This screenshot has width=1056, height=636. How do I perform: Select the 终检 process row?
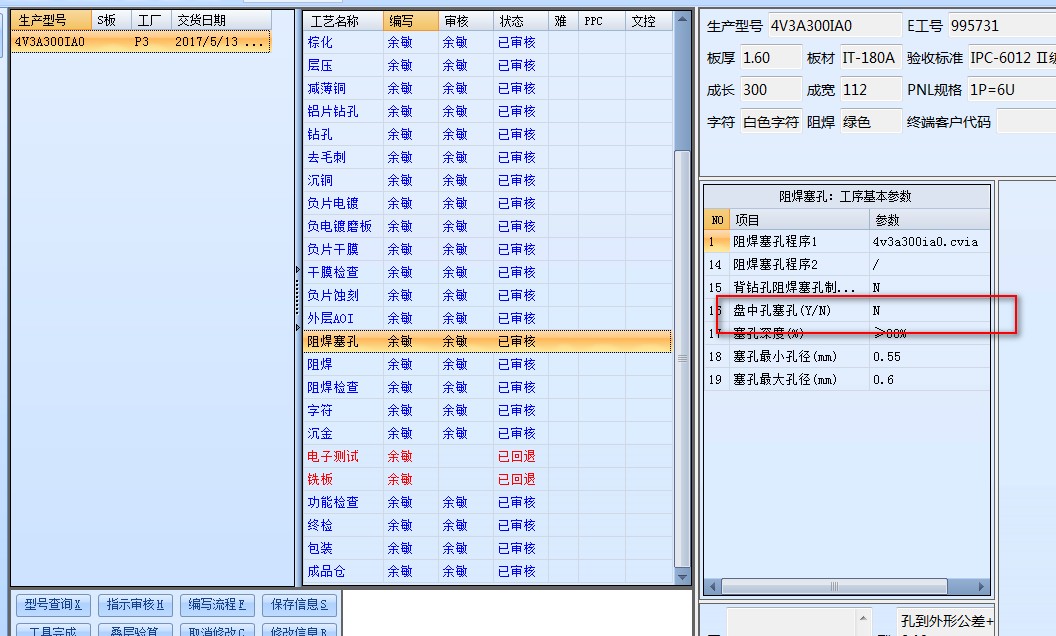(488, 525)
